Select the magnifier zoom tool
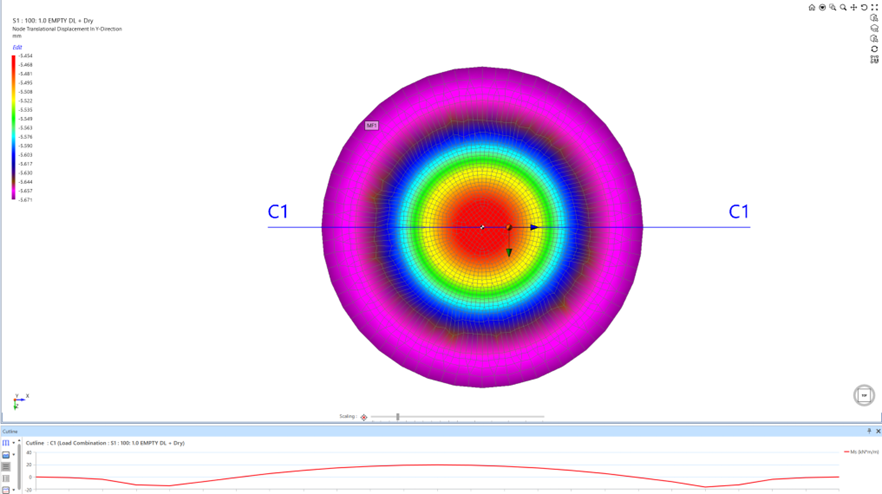 843,7
